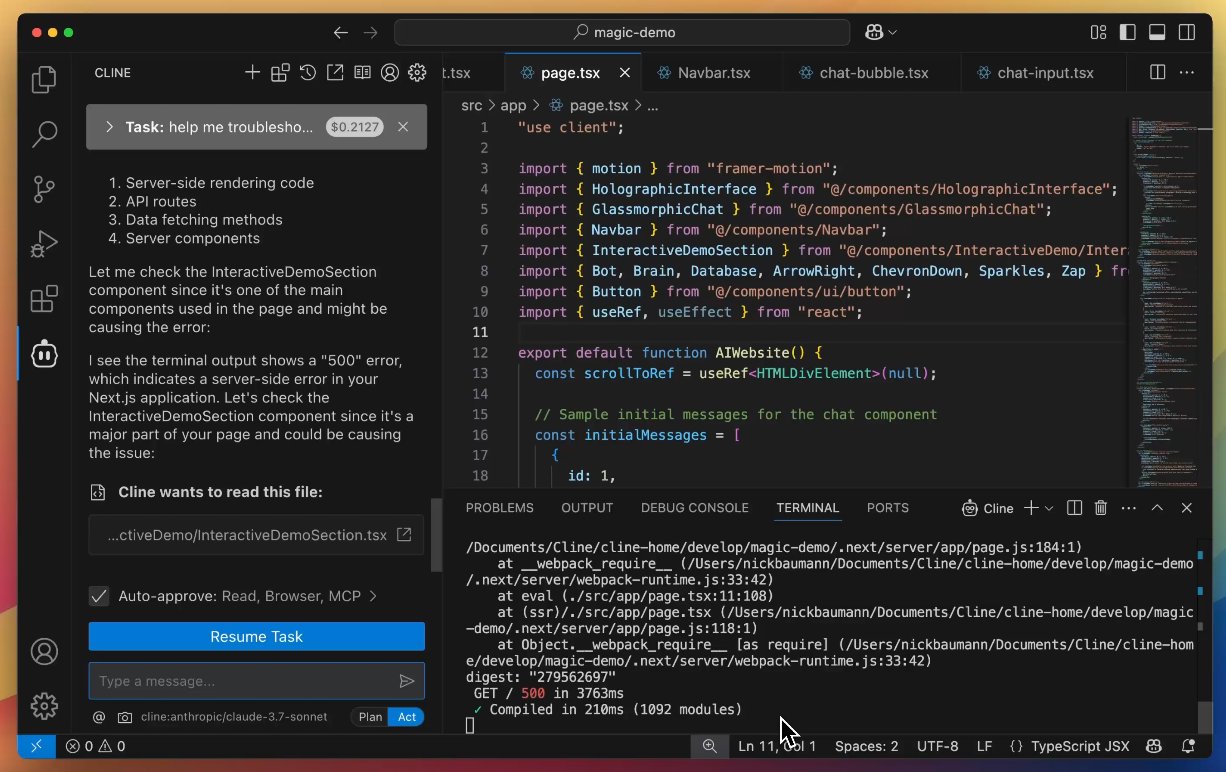
Task: Open remote window indicator in status bar
Action: coord(38,746)
